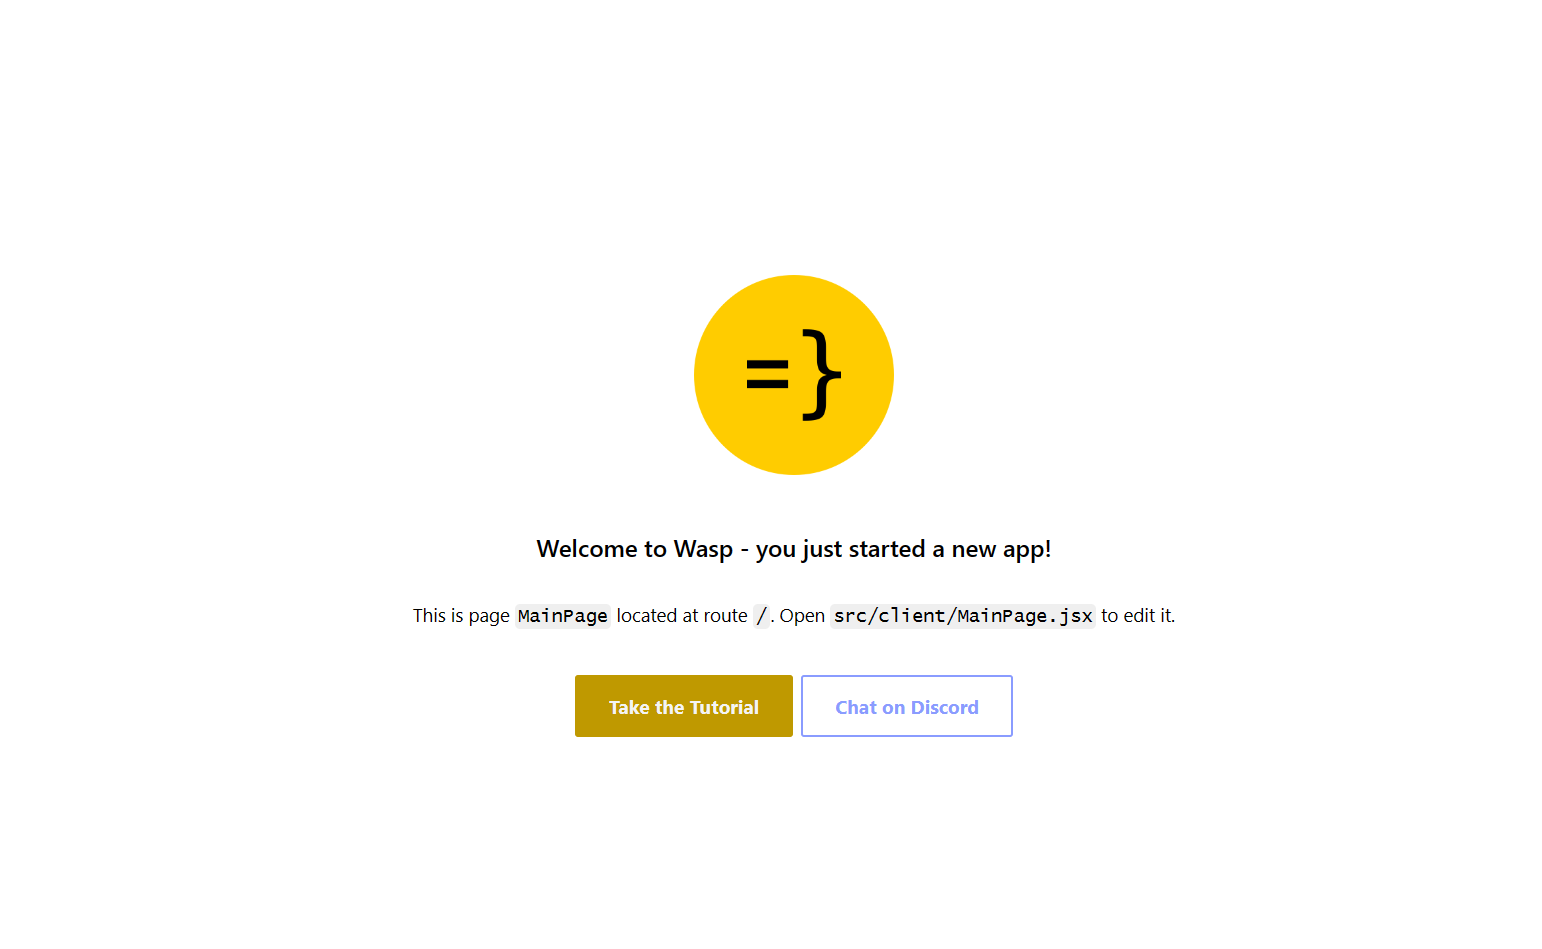Click the word 'Discord' on the outlined button
Screen dimensions: 1542x949
click(x=944, y=707)
